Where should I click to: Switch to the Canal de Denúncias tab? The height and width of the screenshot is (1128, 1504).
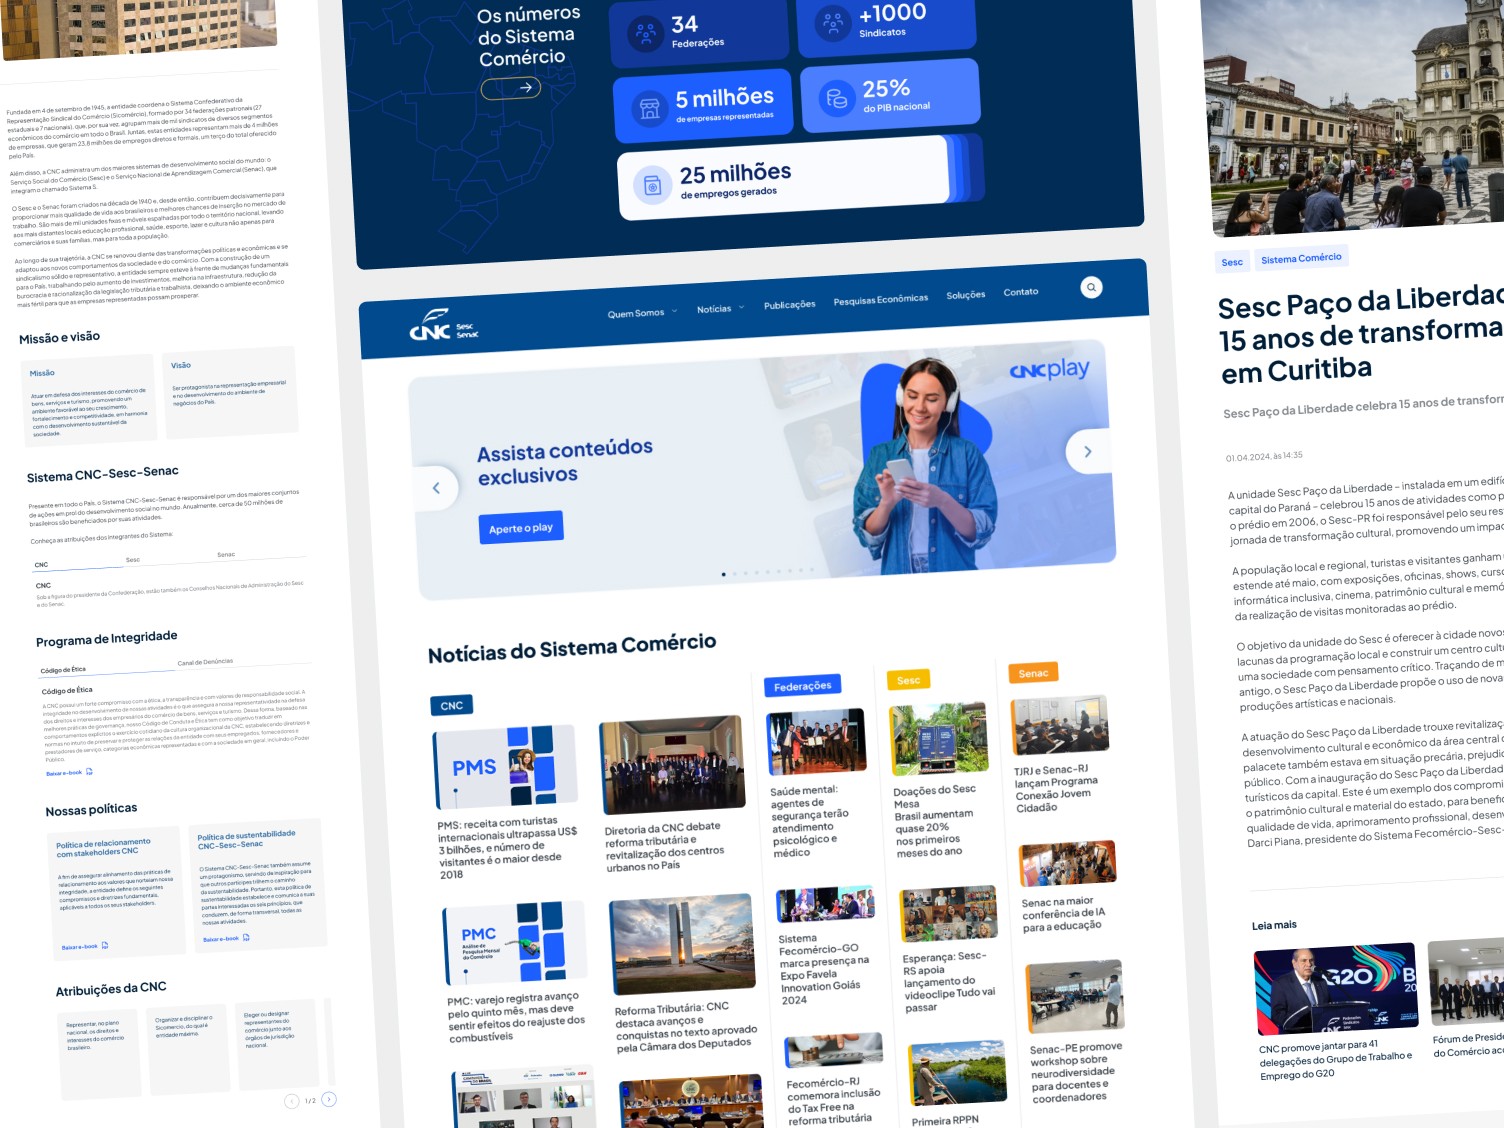click(x=205, y=661)
